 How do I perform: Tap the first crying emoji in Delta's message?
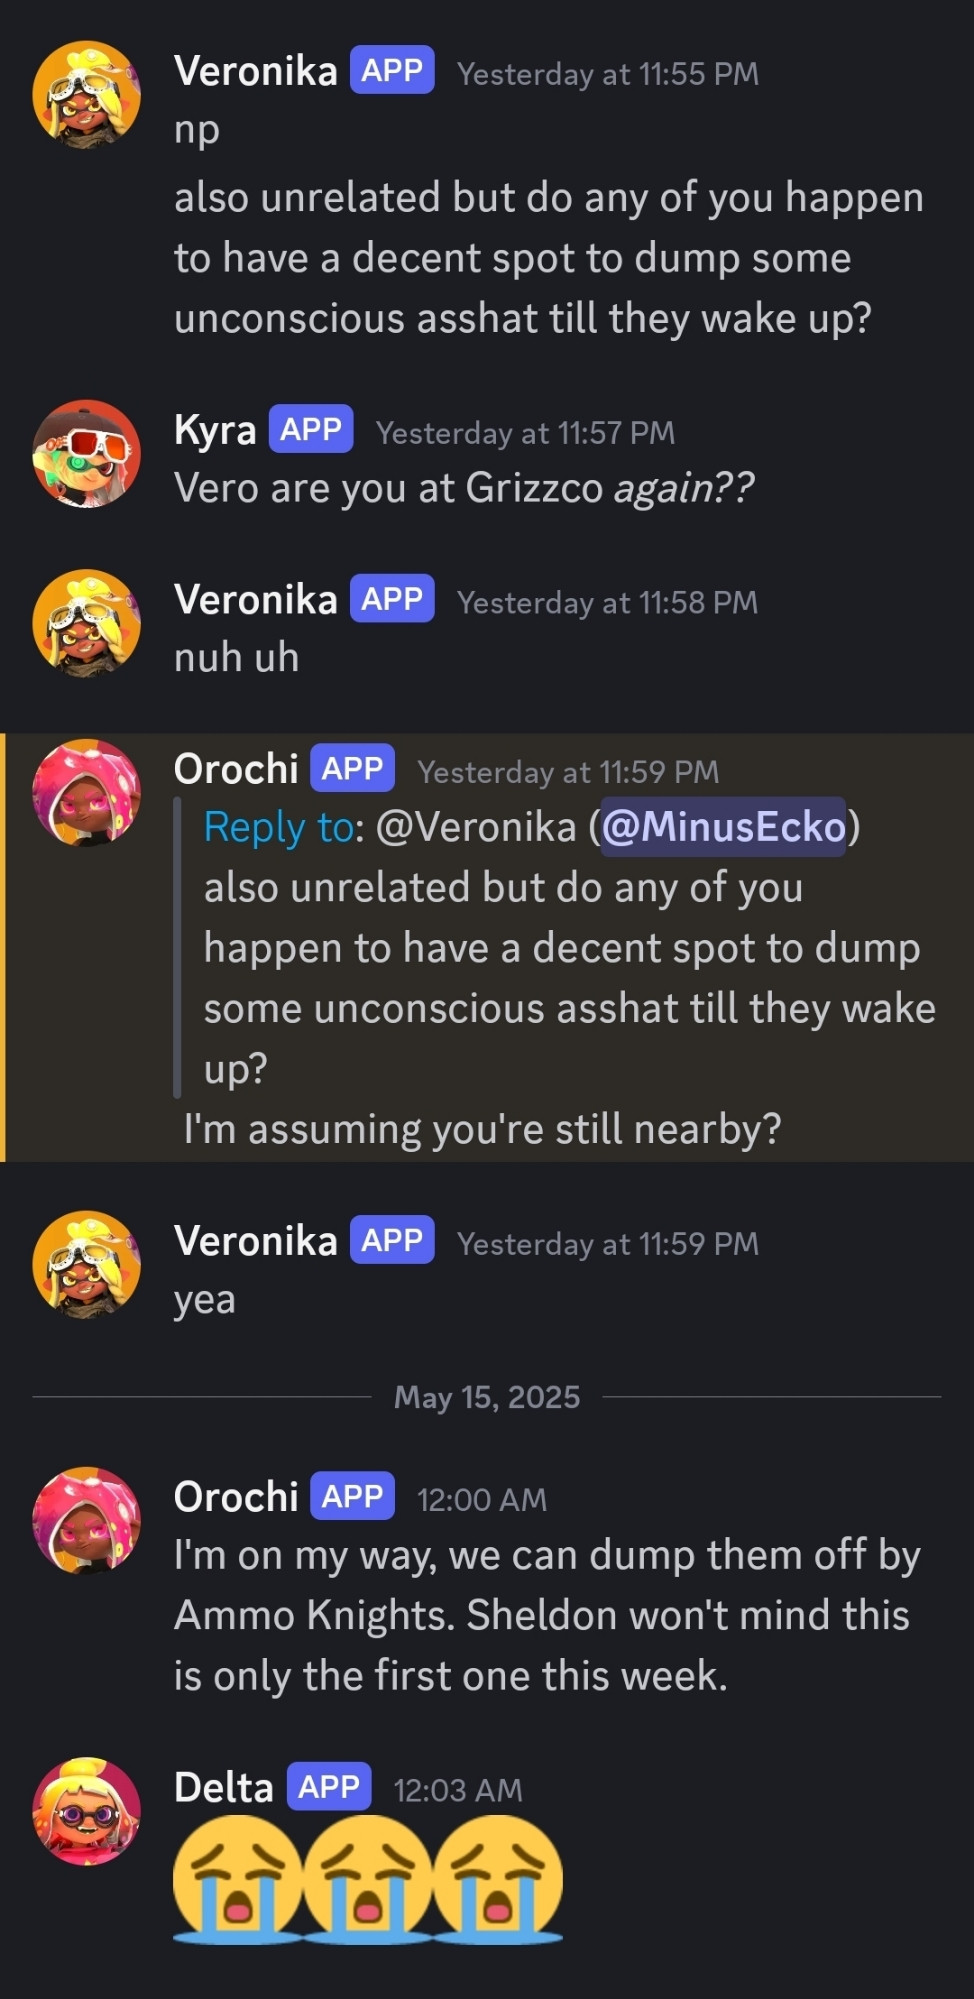click(x=238, y=1879)
